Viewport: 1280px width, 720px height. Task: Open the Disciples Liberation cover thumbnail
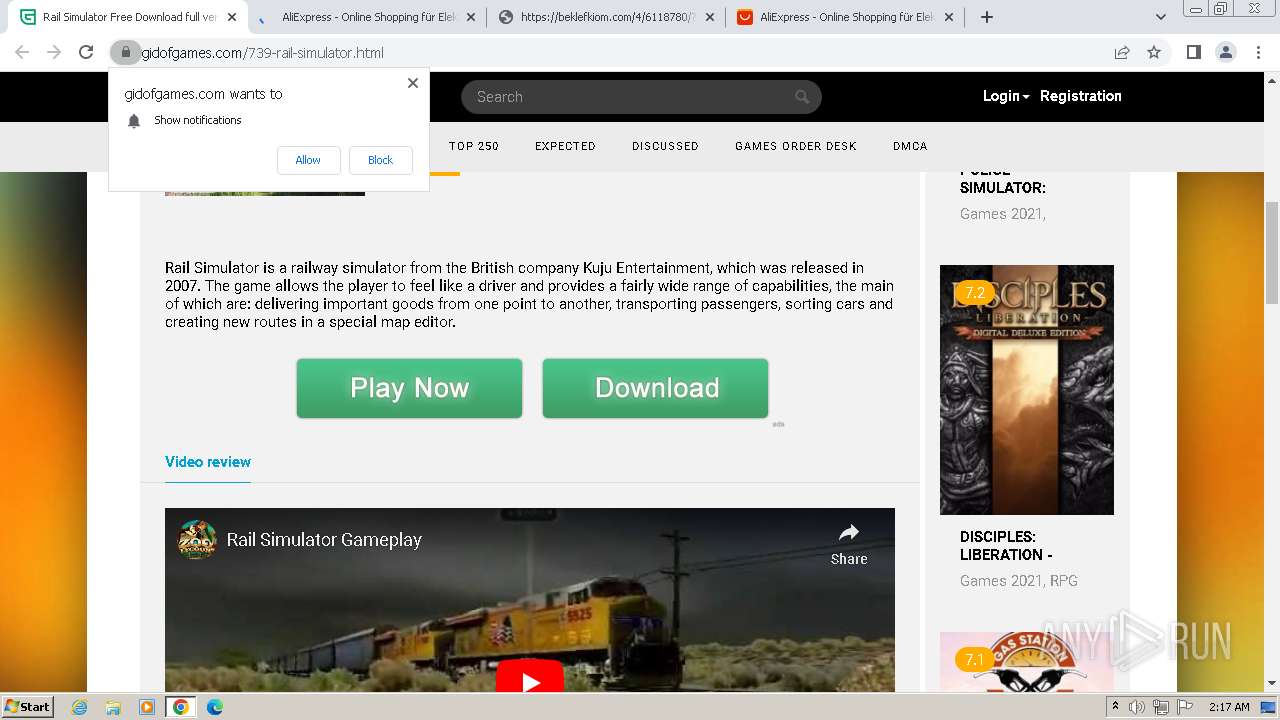1027,390
